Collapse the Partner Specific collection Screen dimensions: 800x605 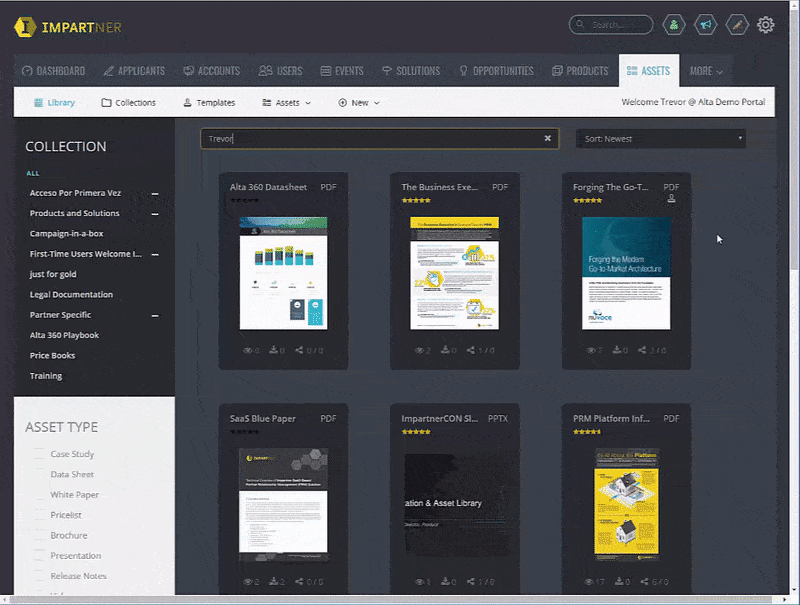155,315
